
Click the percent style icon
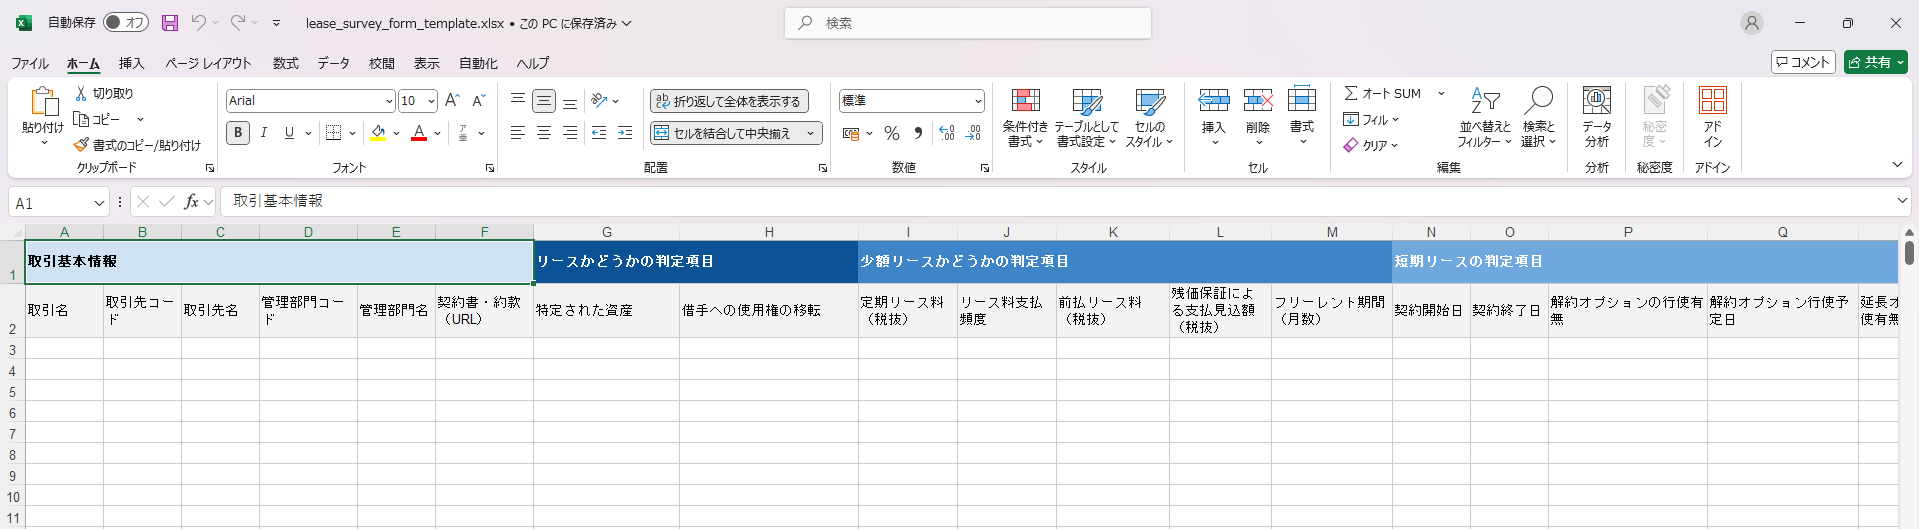[x=892, y=133]
